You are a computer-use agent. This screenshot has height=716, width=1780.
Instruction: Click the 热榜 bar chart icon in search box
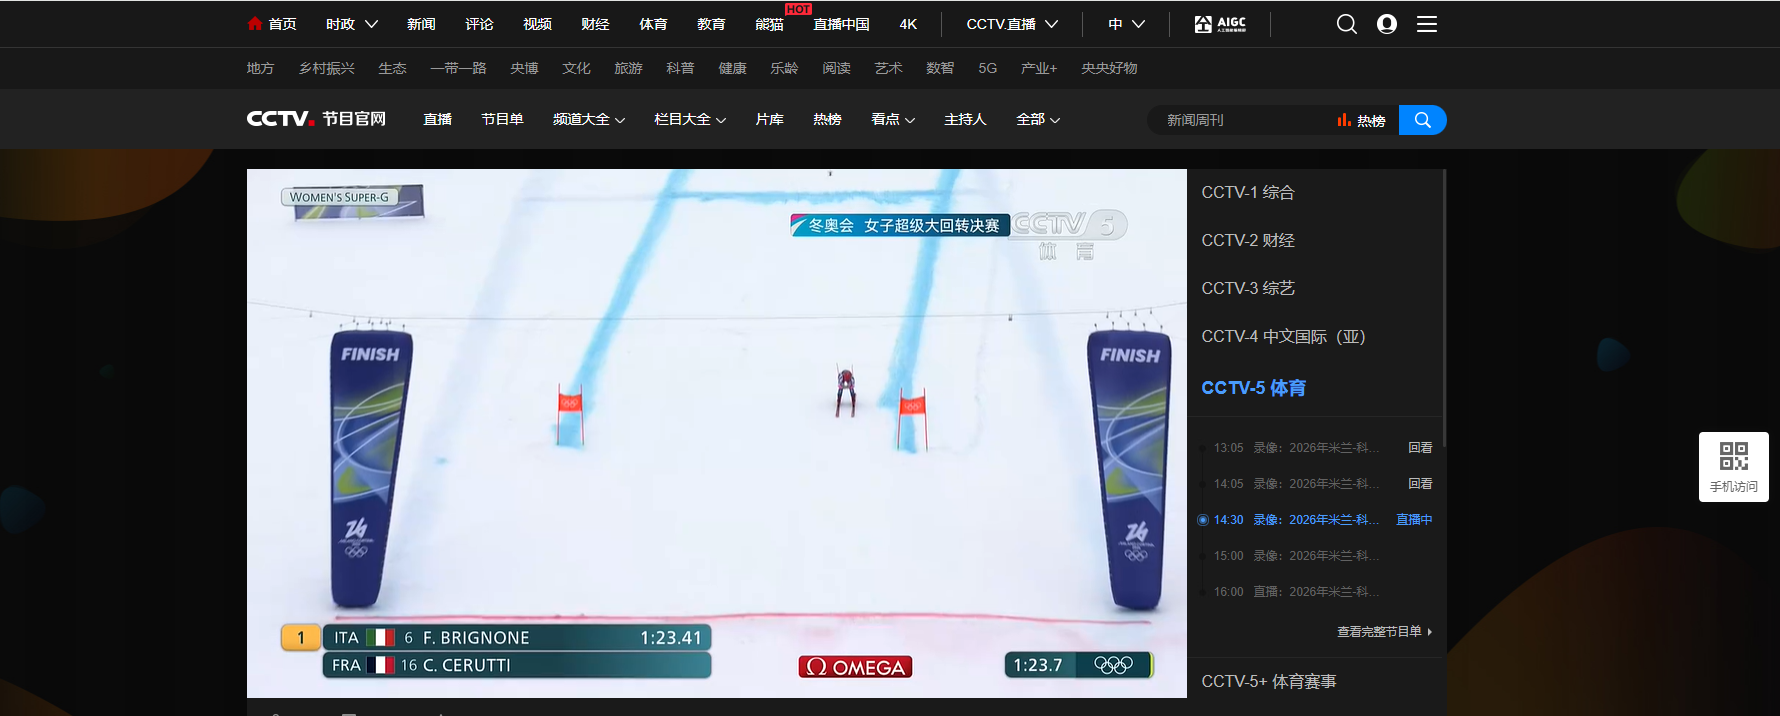1344,120
